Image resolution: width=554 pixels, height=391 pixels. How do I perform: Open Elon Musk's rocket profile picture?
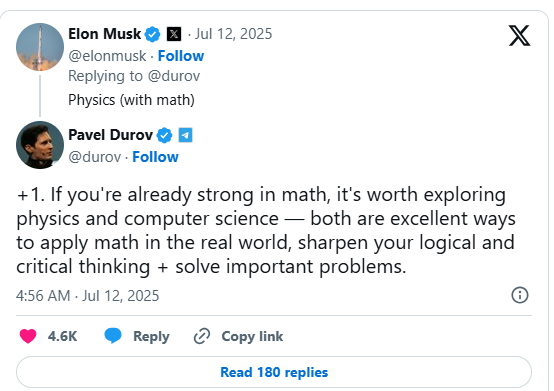coord(40,47)
